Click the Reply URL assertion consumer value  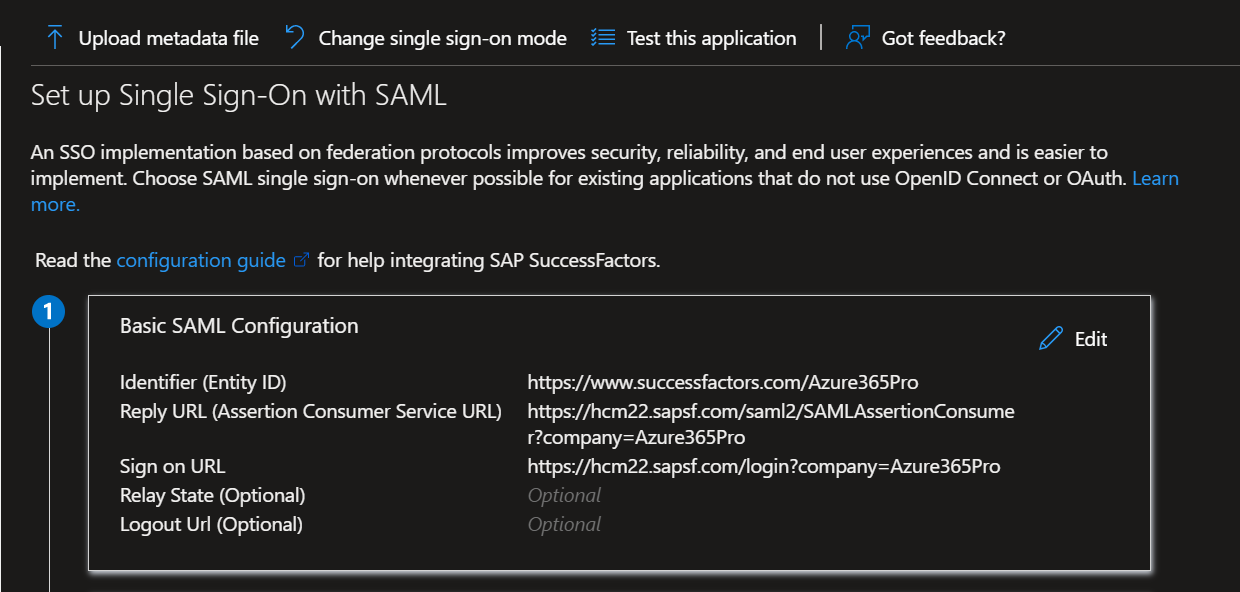click(x=771, y=424)
